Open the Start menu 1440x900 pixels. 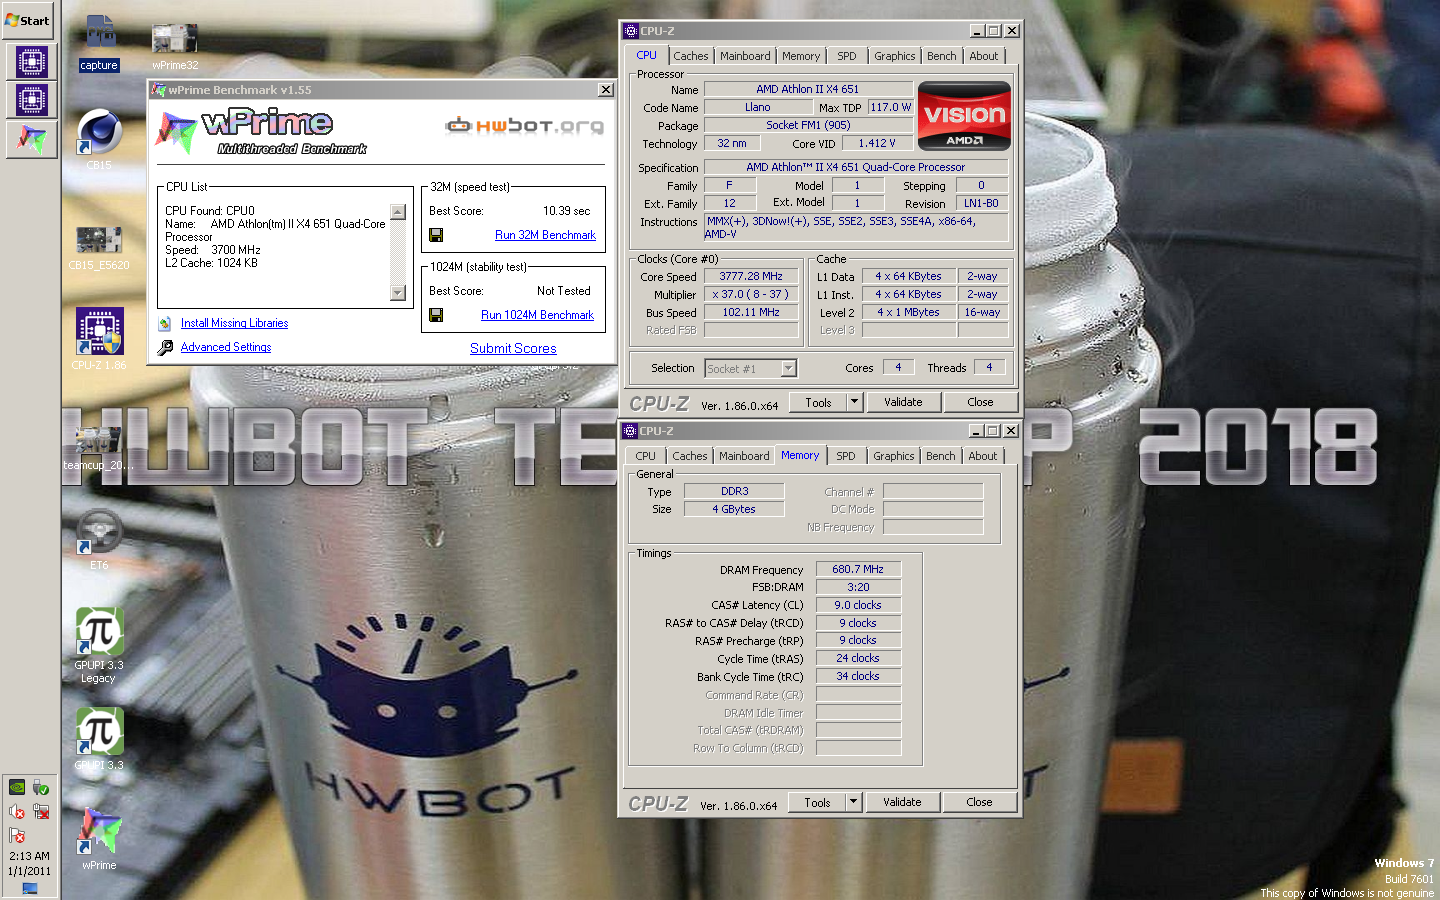(x=28, y=20)
